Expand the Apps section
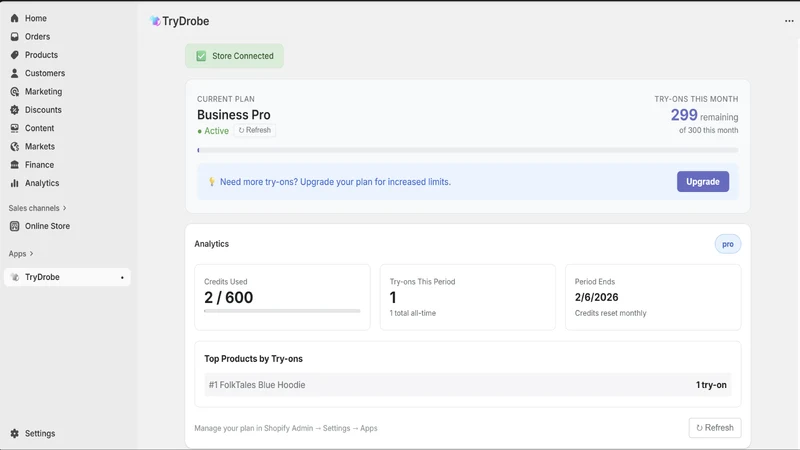The image size is (800, 450). [21, 254]
